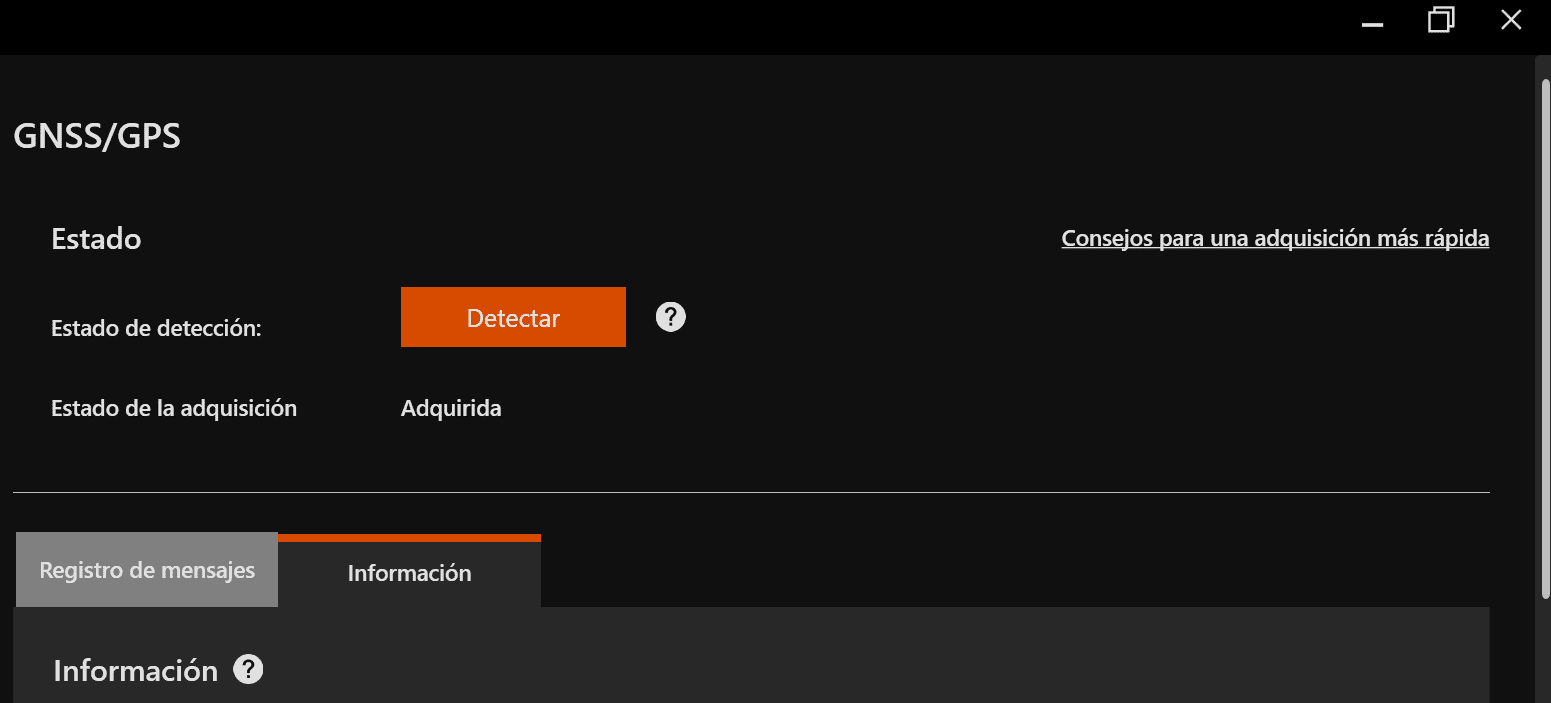Click the orange Detectar button
The width and height of the screenshot is (1551, 703).
[513, 317]
